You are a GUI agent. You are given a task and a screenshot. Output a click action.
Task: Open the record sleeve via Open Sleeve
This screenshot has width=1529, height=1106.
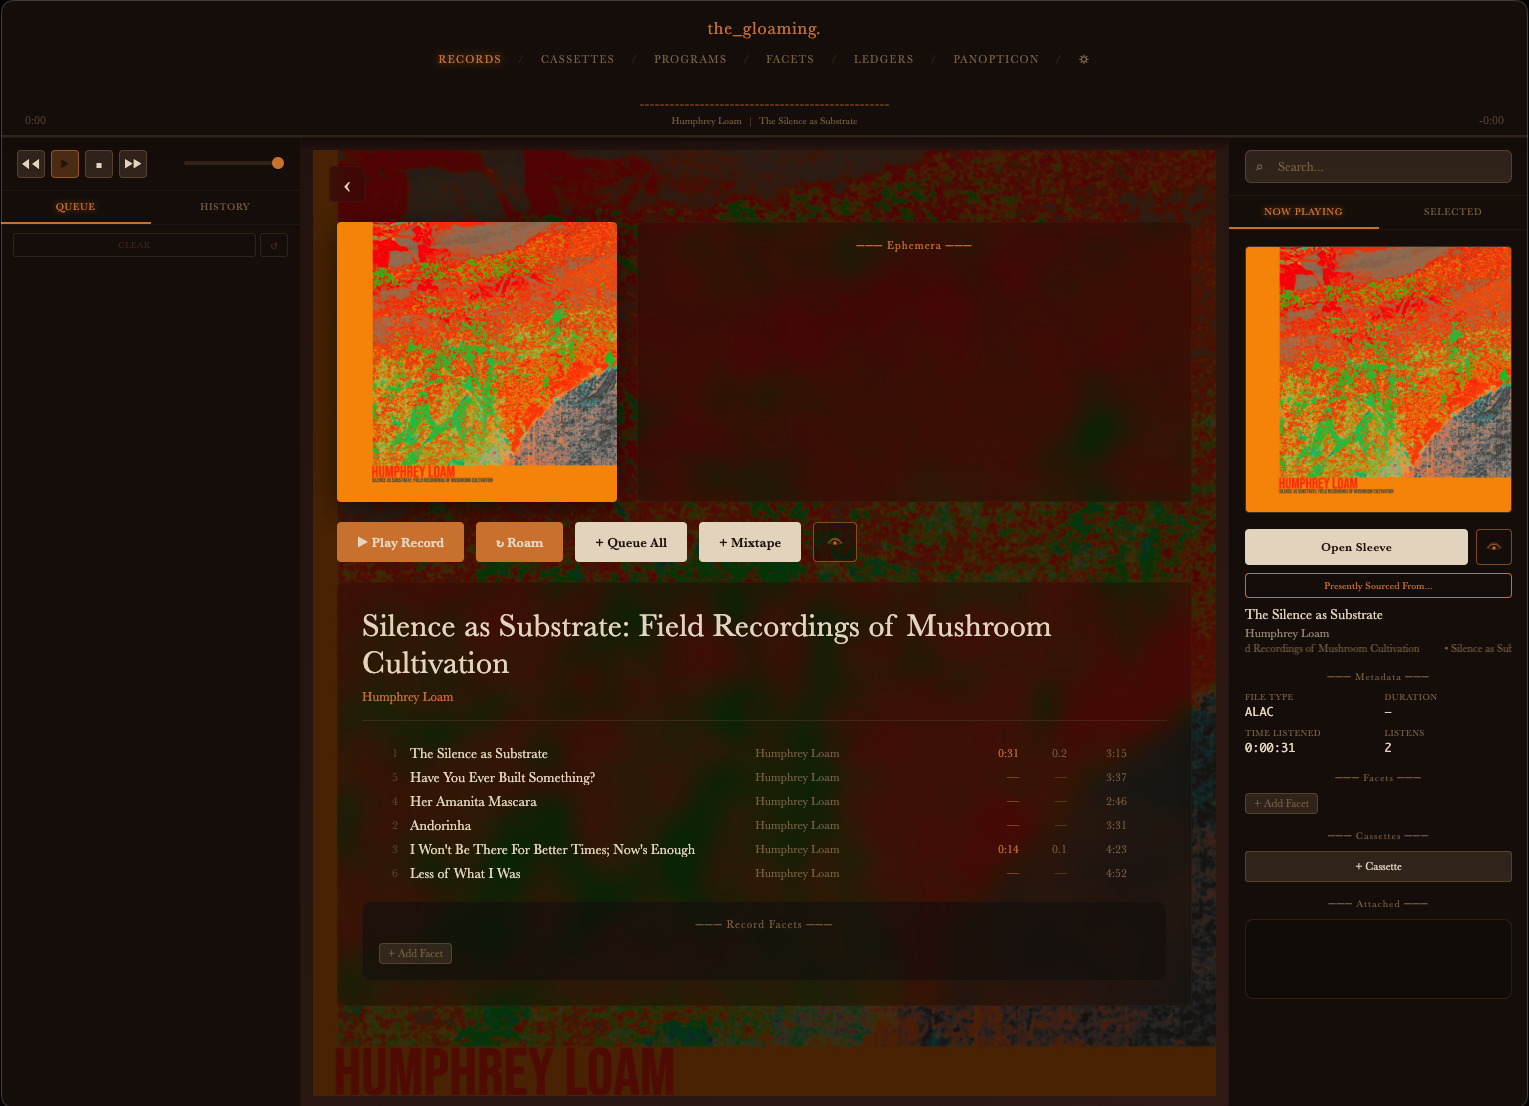click(x=1356, y=547)
